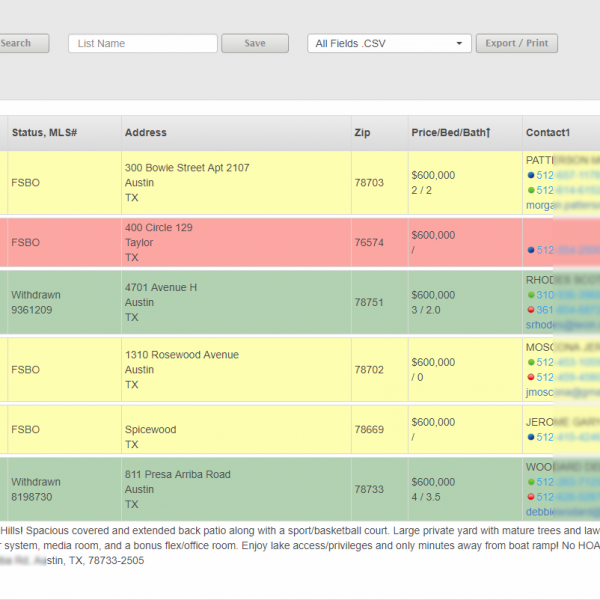
Task: Click the Search button
Action: (x=18, y=44)
